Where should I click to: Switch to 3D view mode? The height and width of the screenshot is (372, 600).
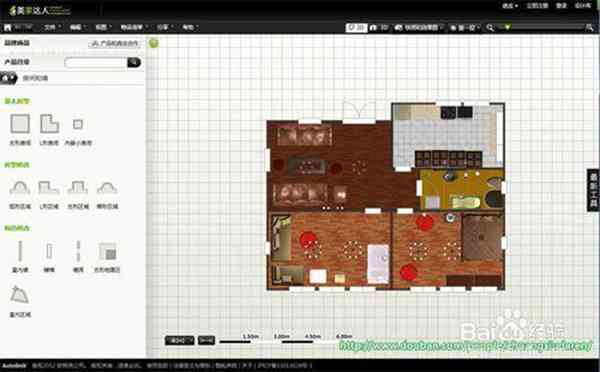379,28
